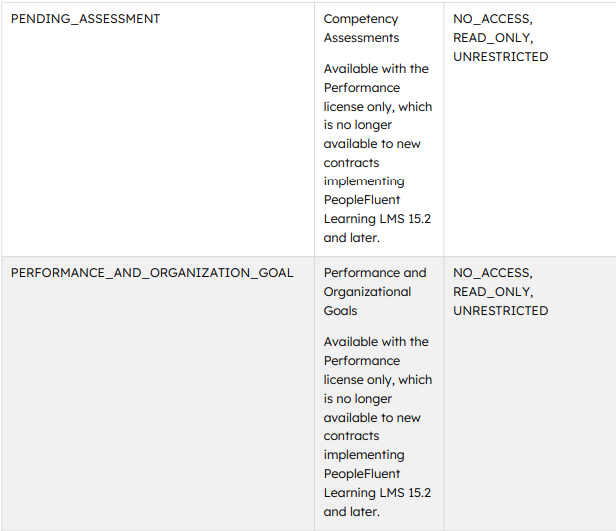Click 'Learning LMS 15.2' in the first row
Screen dimensions: 616x531
(x=377, y=220)
